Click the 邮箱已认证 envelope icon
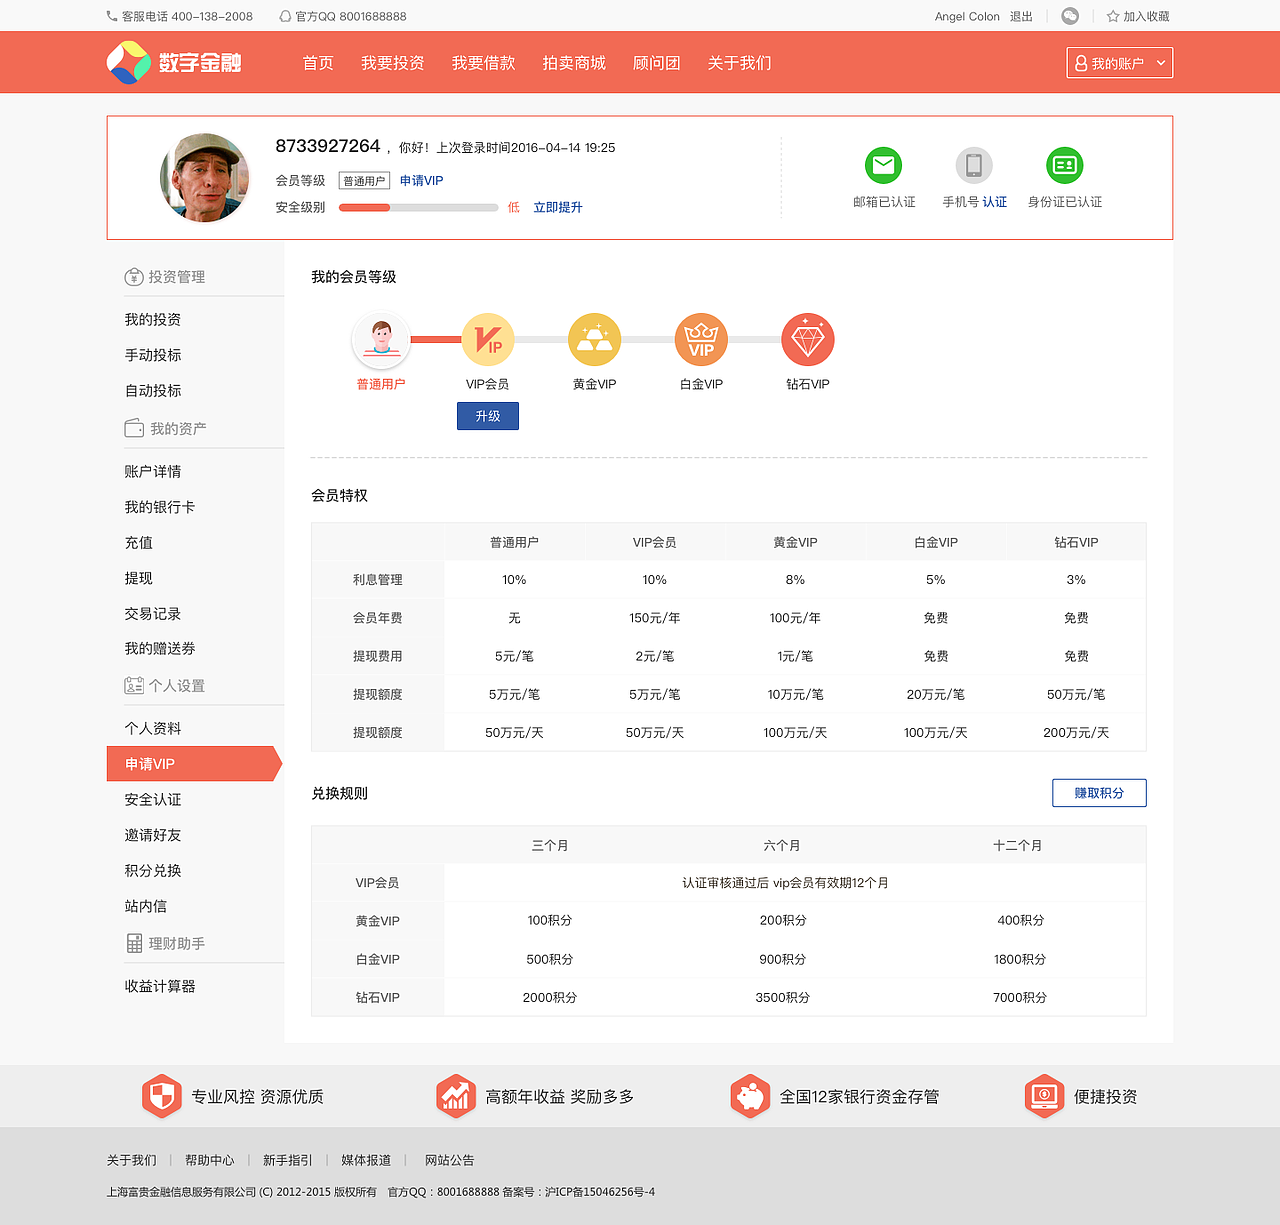The width and height of the screenshot is (1280, 1225). tap(884, 165)
